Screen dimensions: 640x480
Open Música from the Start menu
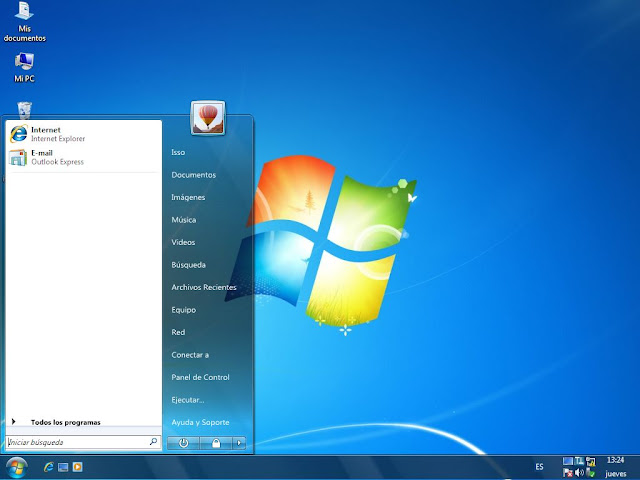(x=184, y=220)
